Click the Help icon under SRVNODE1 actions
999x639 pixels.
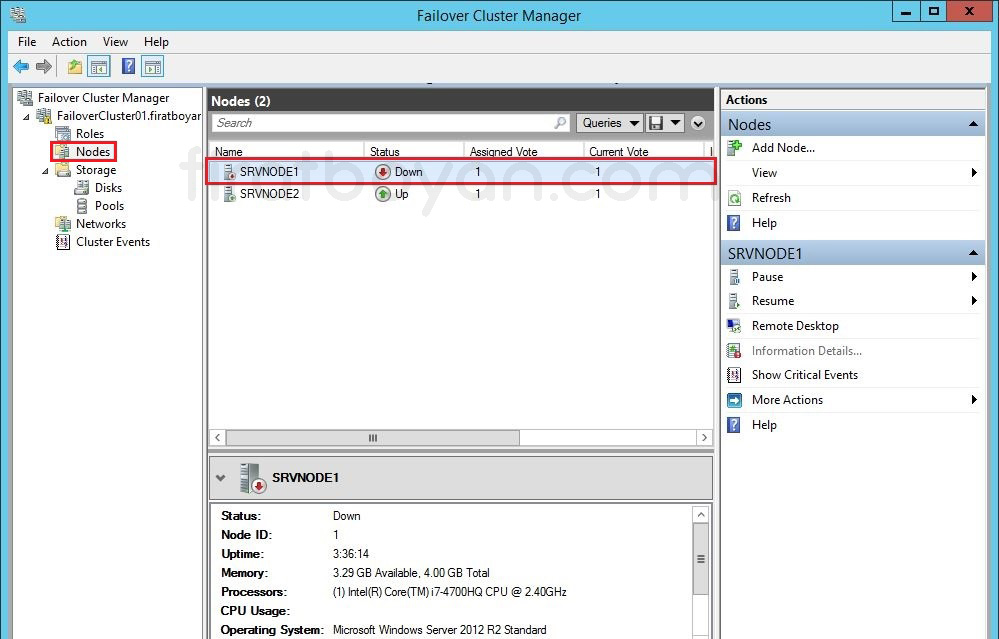[734, 425]
